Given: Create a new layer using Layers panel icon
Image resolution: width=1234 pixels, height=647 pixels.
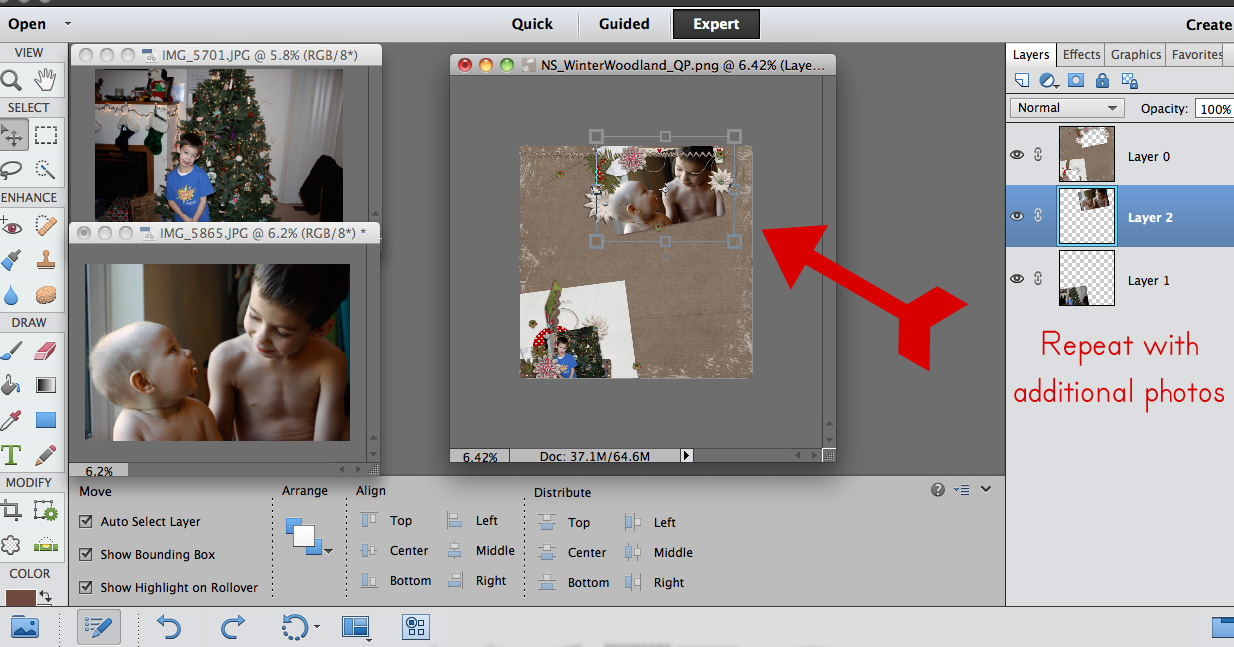Looking at the screenshot, I should pos(1021,81).
